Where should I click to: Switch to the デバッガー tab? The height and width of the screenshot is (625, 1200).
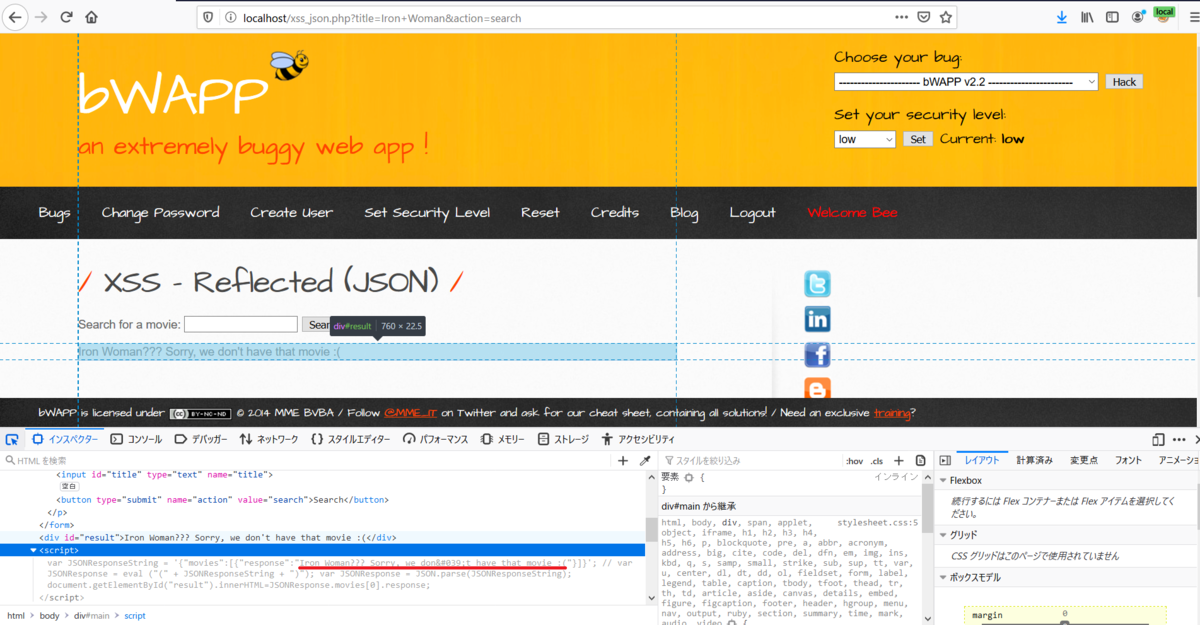point(201,439)
